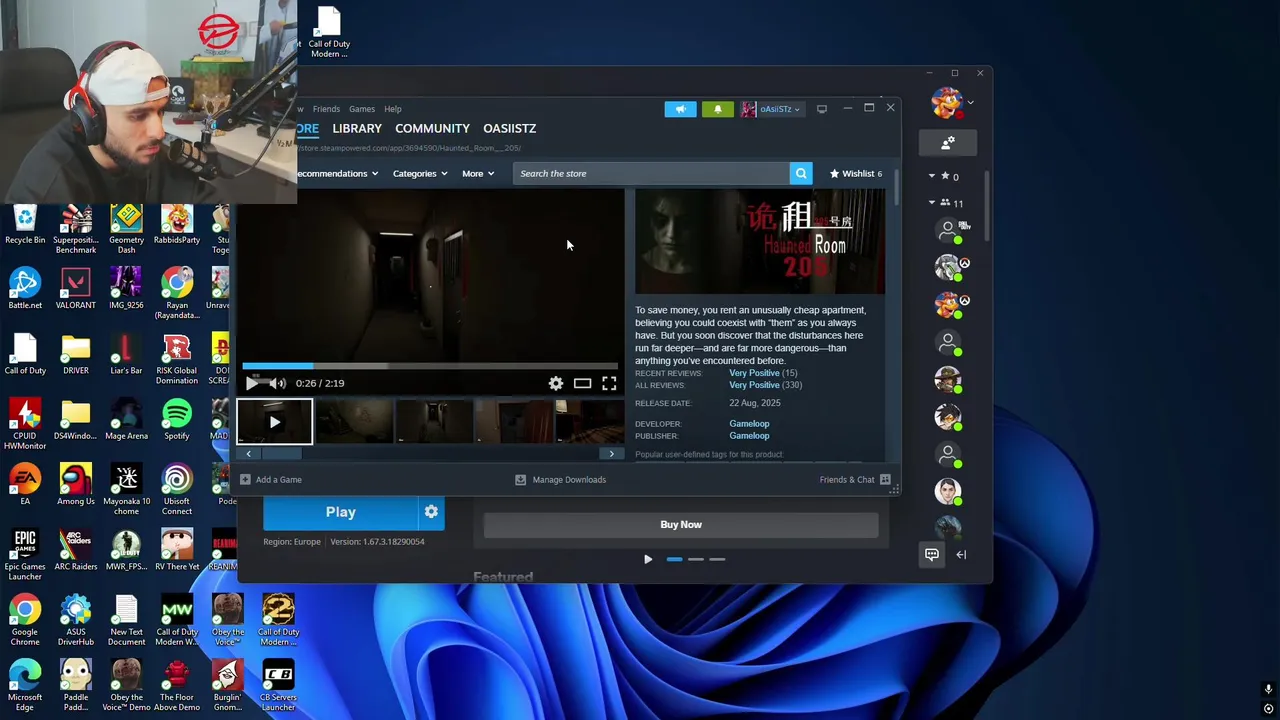Image resolution: width=1280 pixels, height=720 pixels.
Task: Open the Games menu in Steam
Action: pos(362,109)
